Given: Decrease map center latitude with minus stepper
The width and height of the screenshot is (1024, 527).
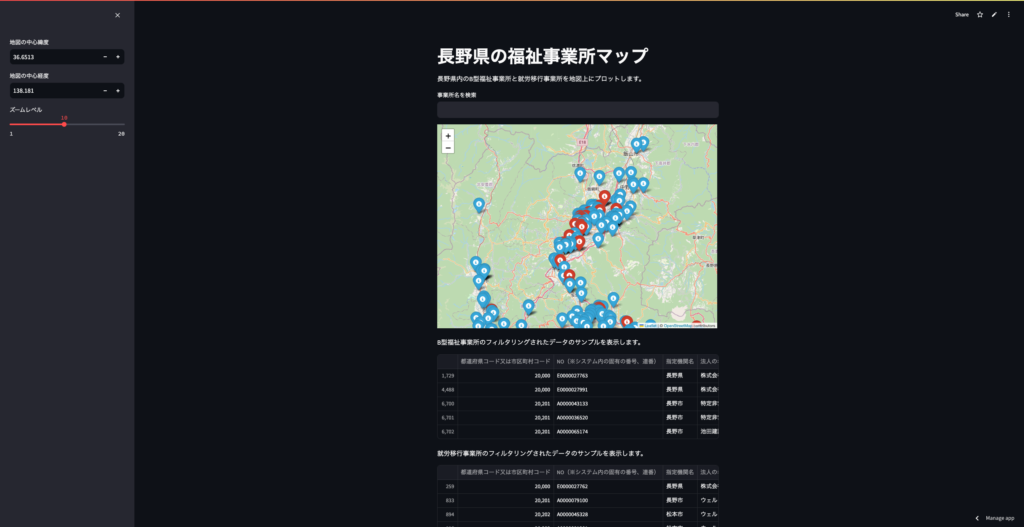Looking at the screenshot, I should tap(105, 57).
